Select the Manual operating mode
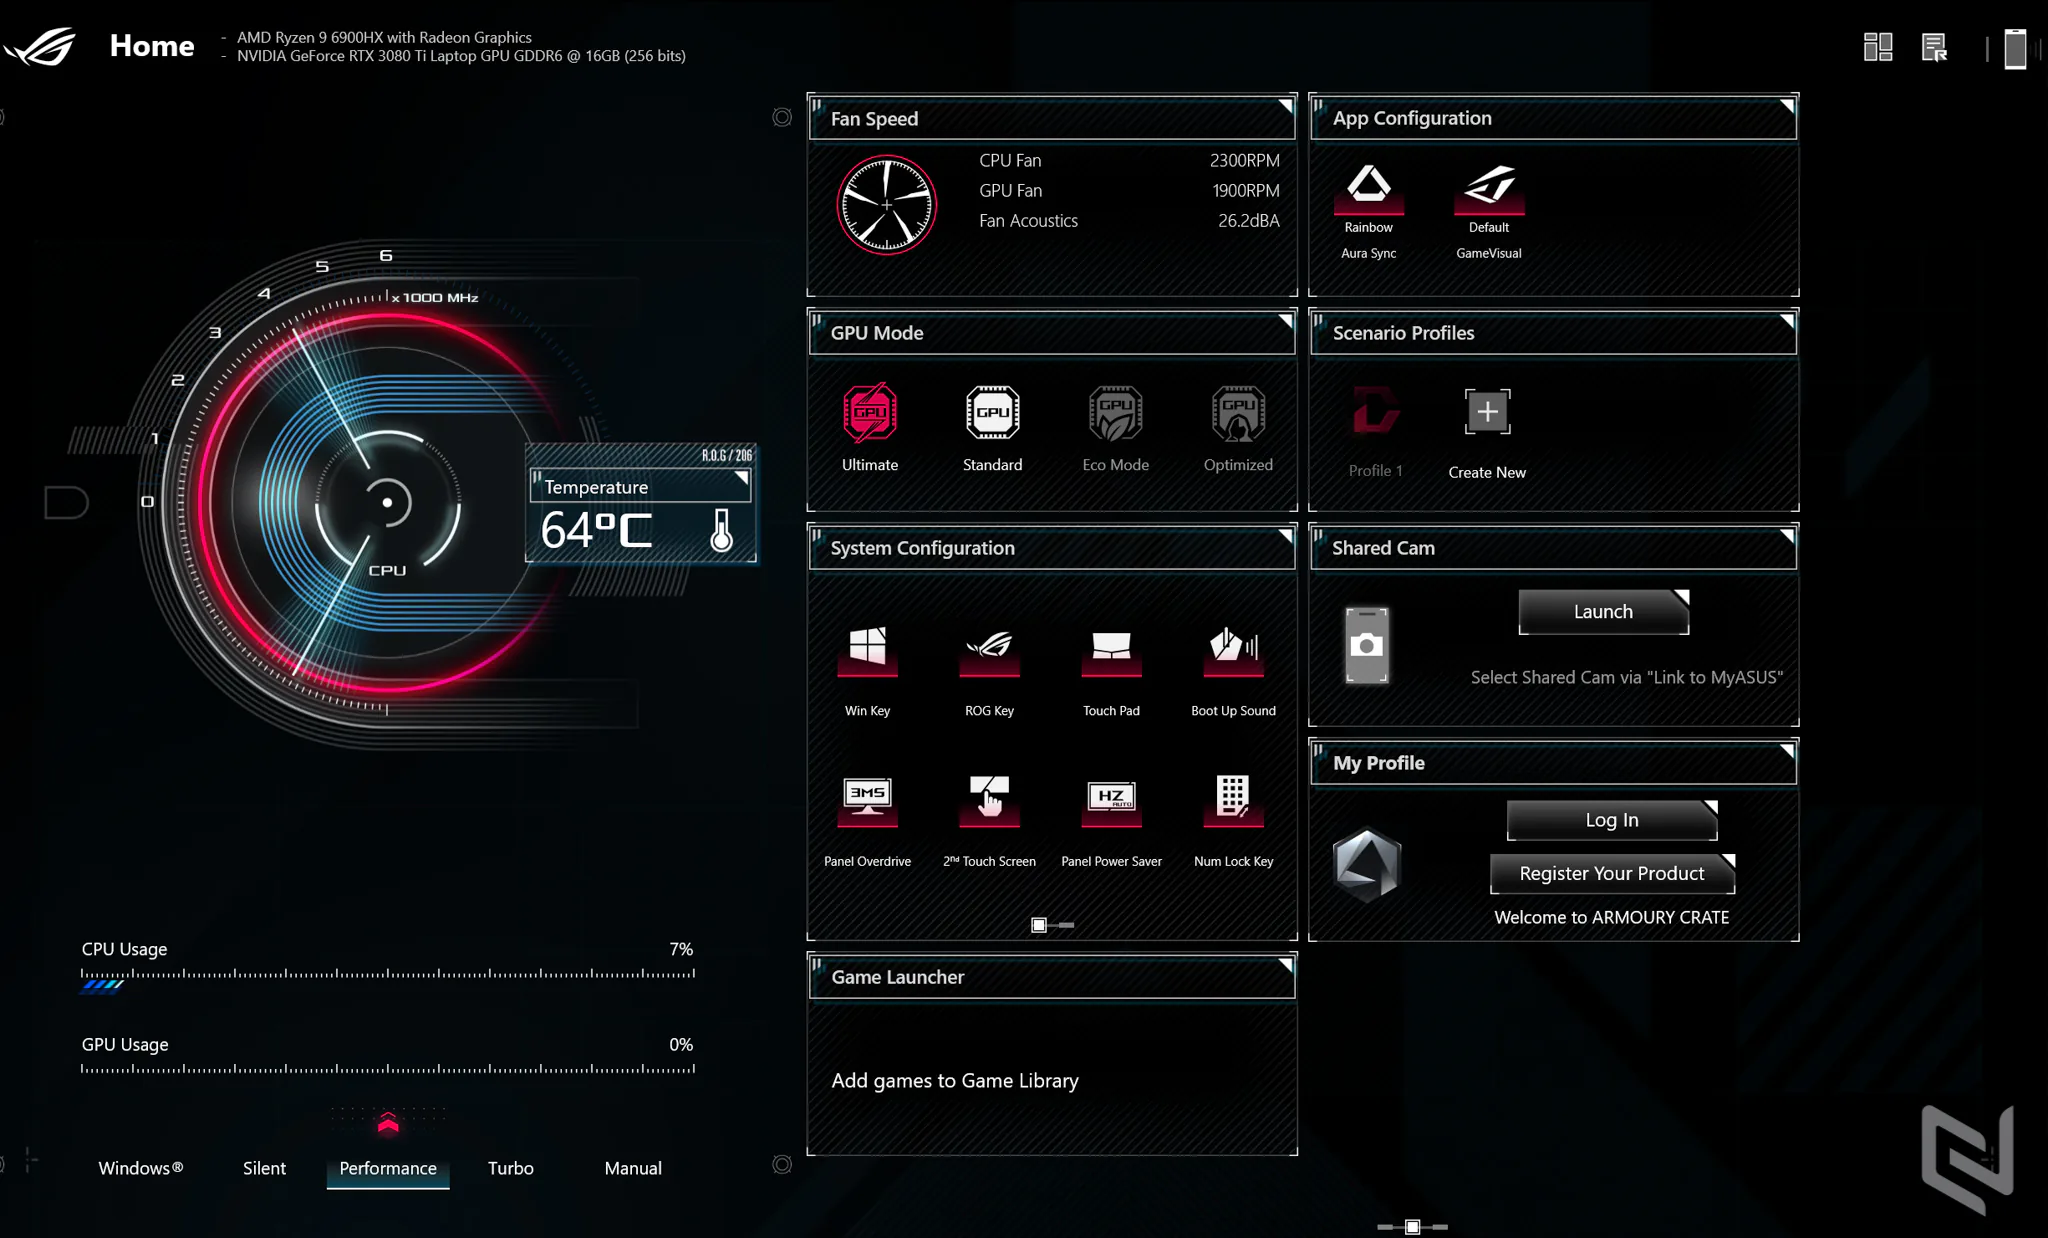Screen dimensions: 2048x1238 click(633, 1168)
